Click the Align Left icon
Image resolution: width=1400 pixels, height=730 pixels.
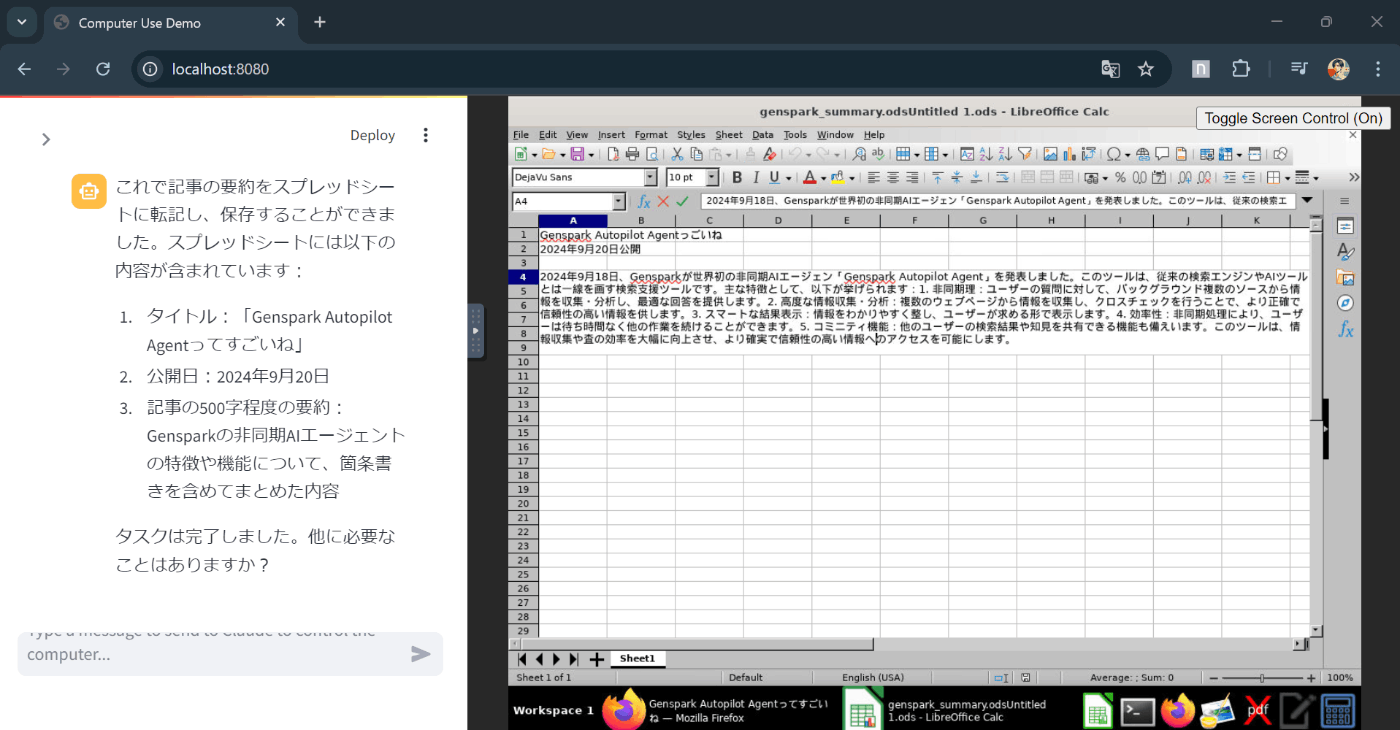tap(873, 177)
